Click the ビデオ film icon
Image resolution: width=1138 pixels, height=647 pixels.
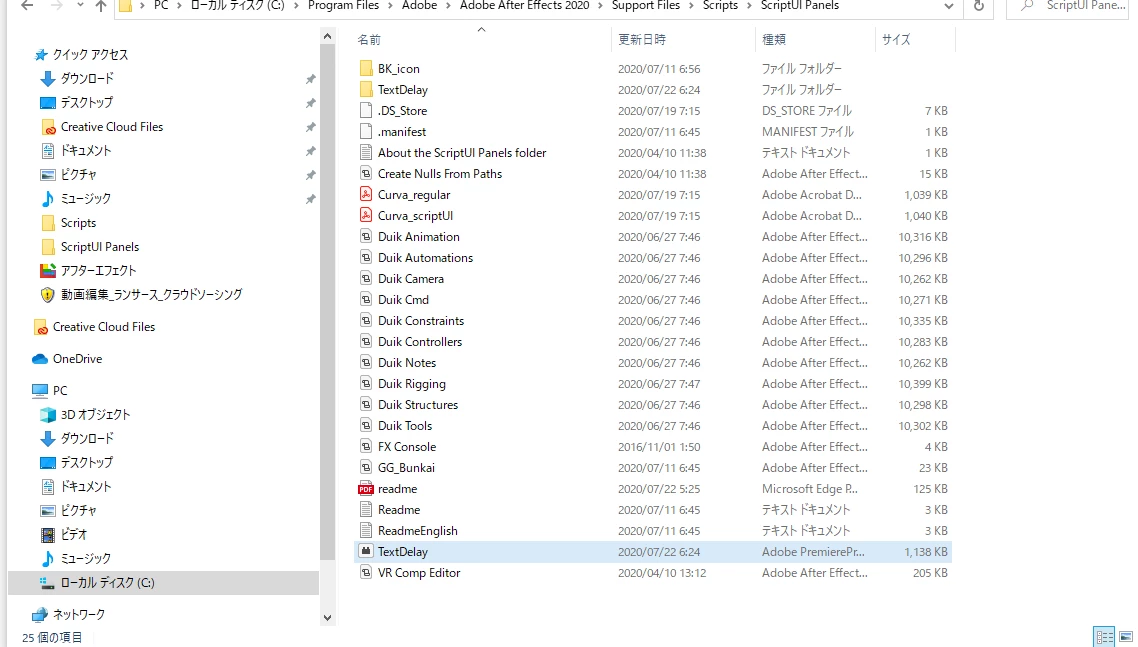48,535
